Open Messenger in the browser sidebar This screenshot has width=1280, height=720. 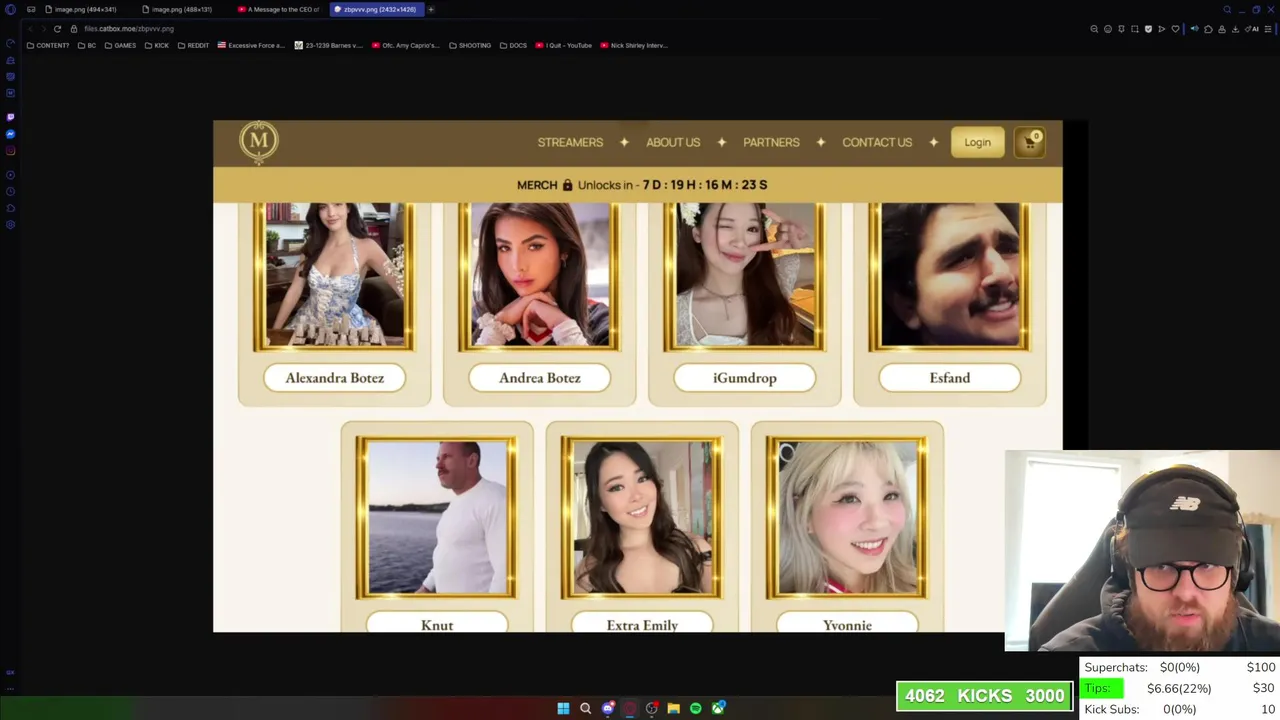pyautogui.click(x=10, y=134)
